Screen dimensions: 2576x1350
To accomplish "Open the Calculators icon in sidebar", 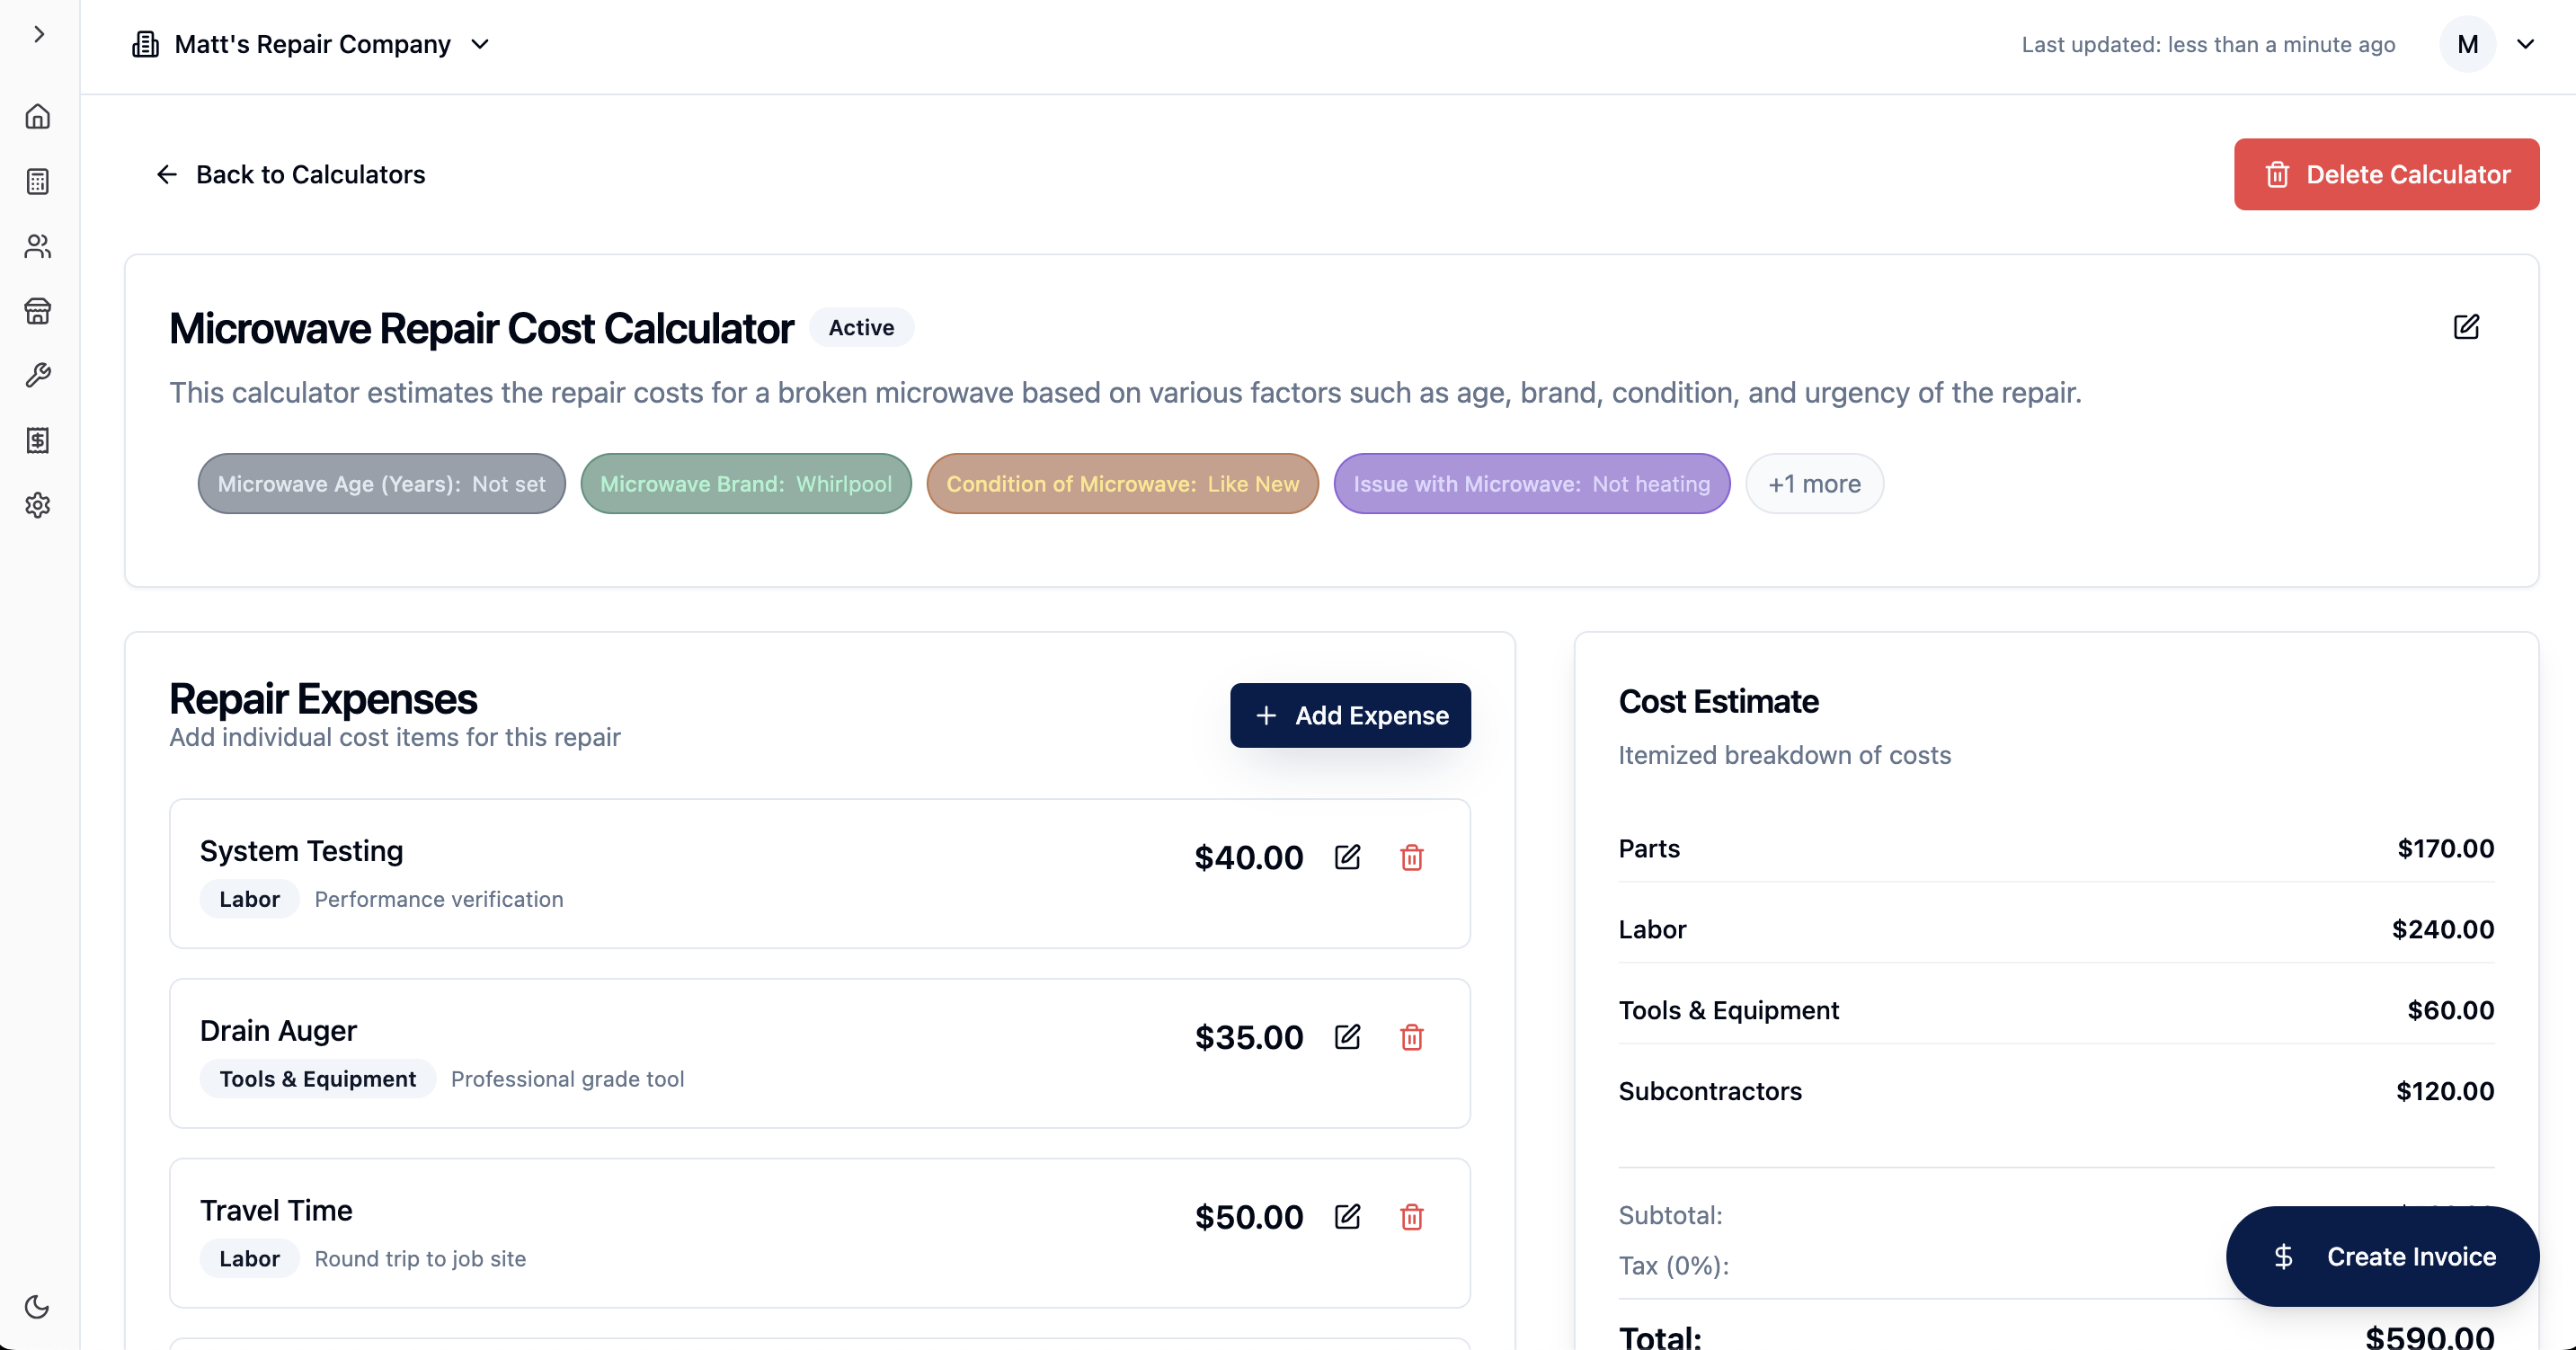I will [x=38, y=182].
